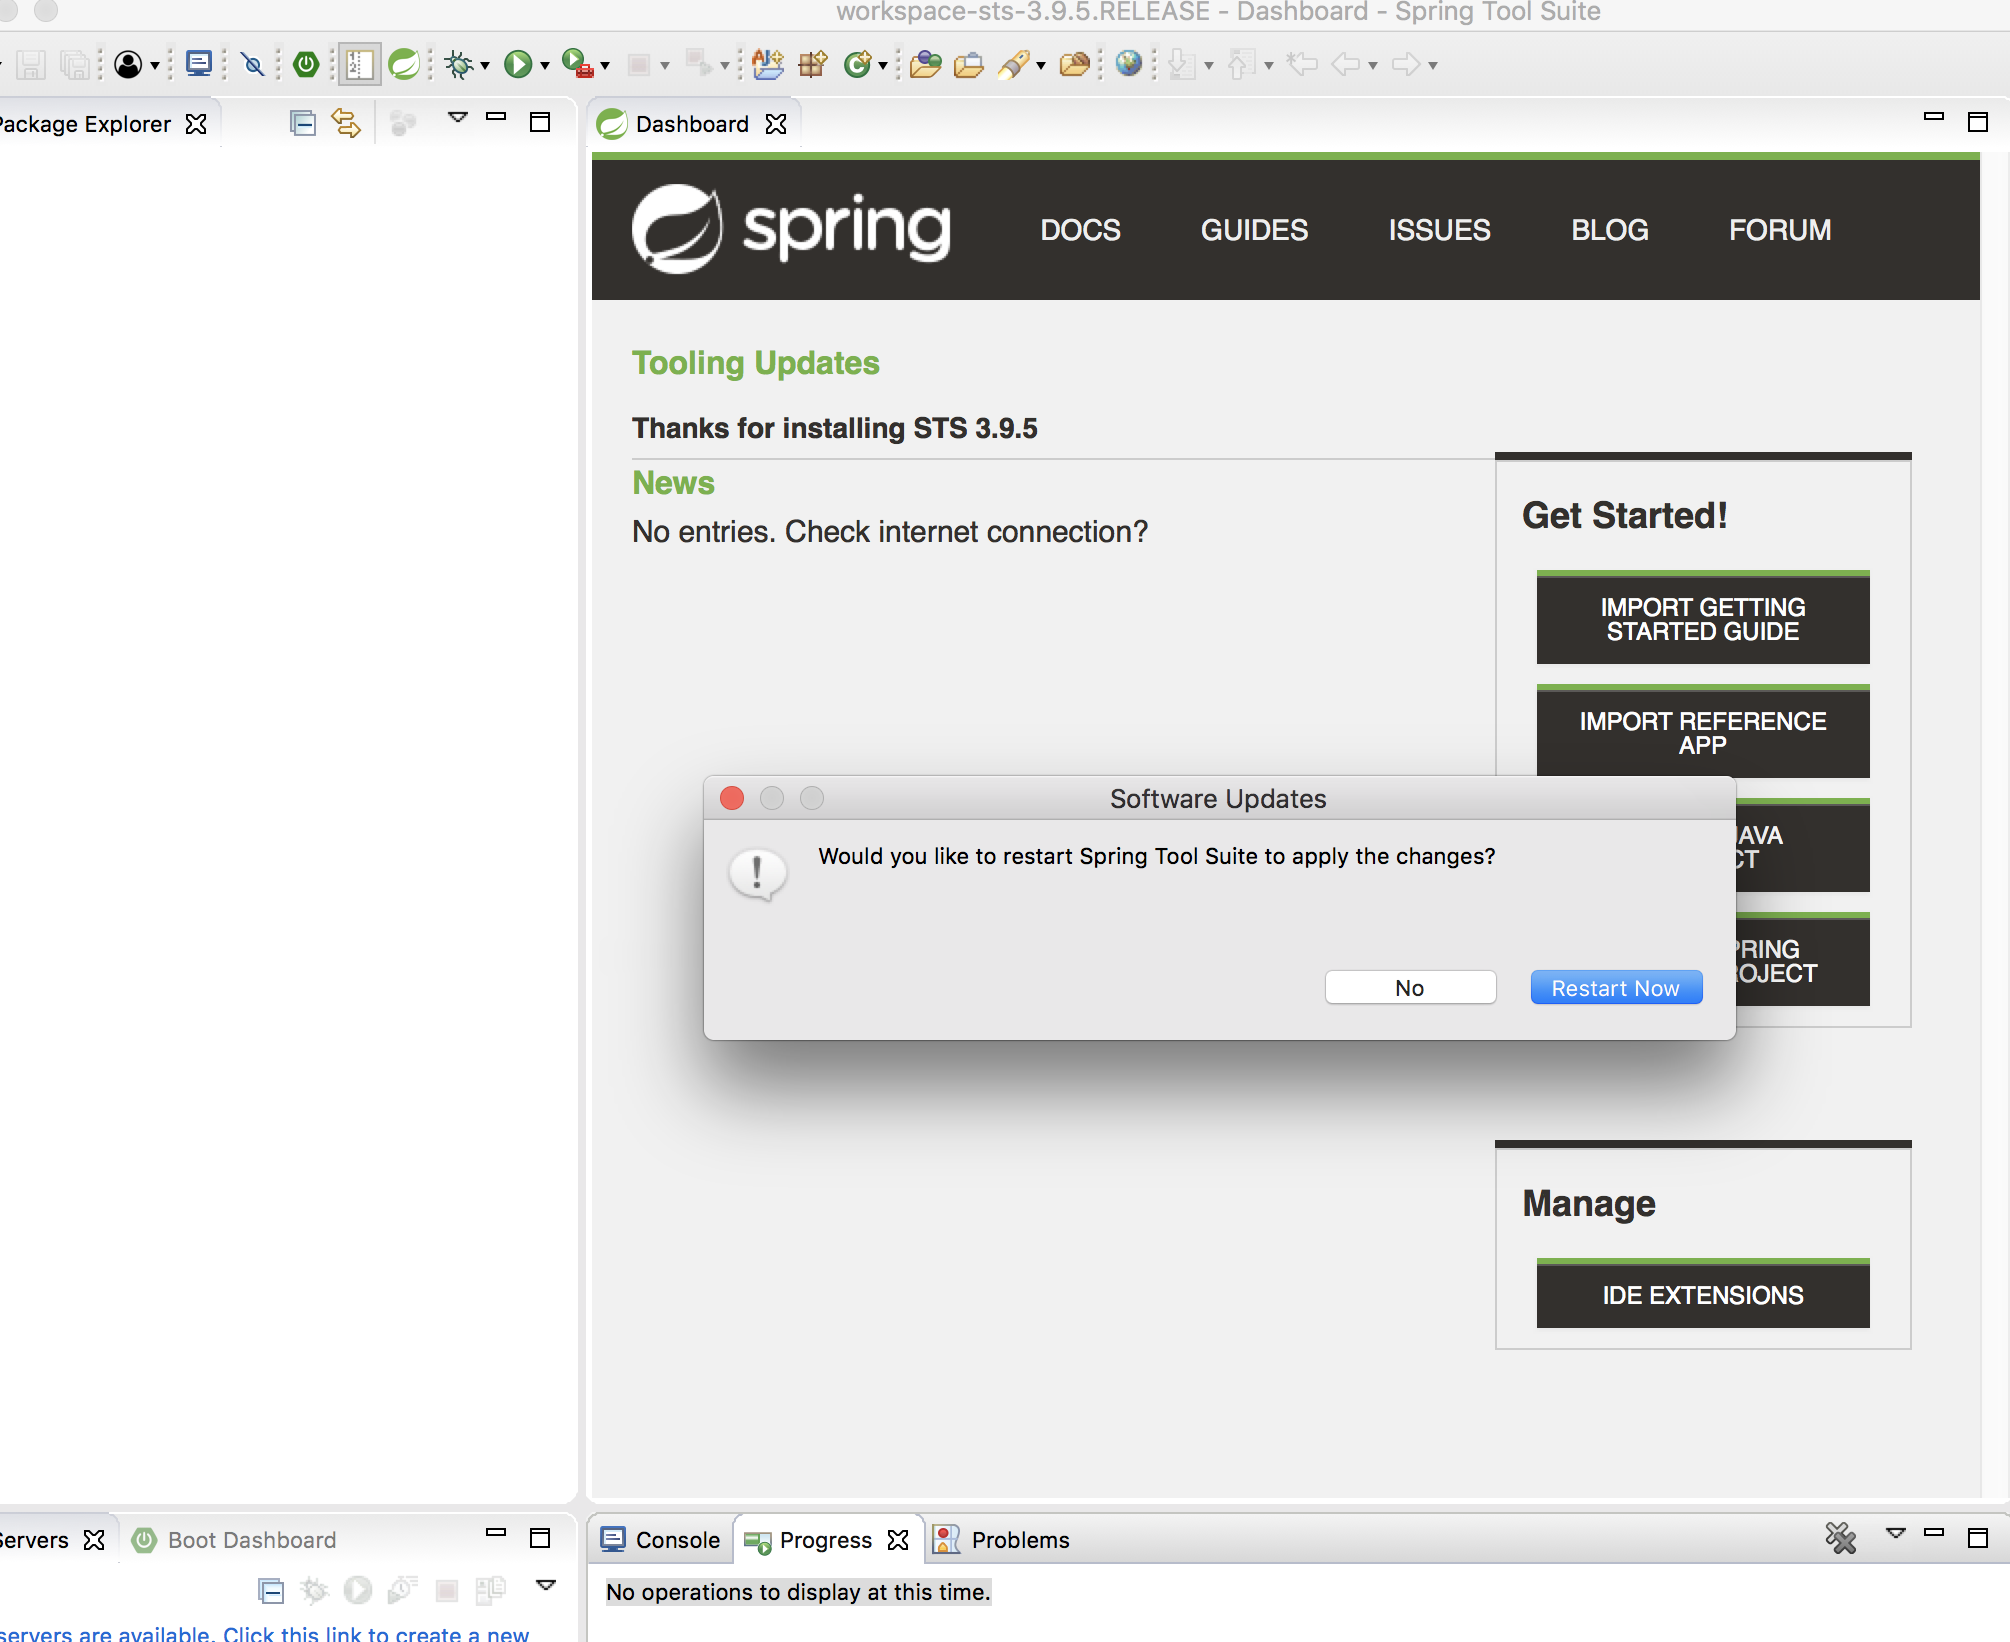
Task: Toggle the pressed block selection toolbar button
Action: point(359,65)
